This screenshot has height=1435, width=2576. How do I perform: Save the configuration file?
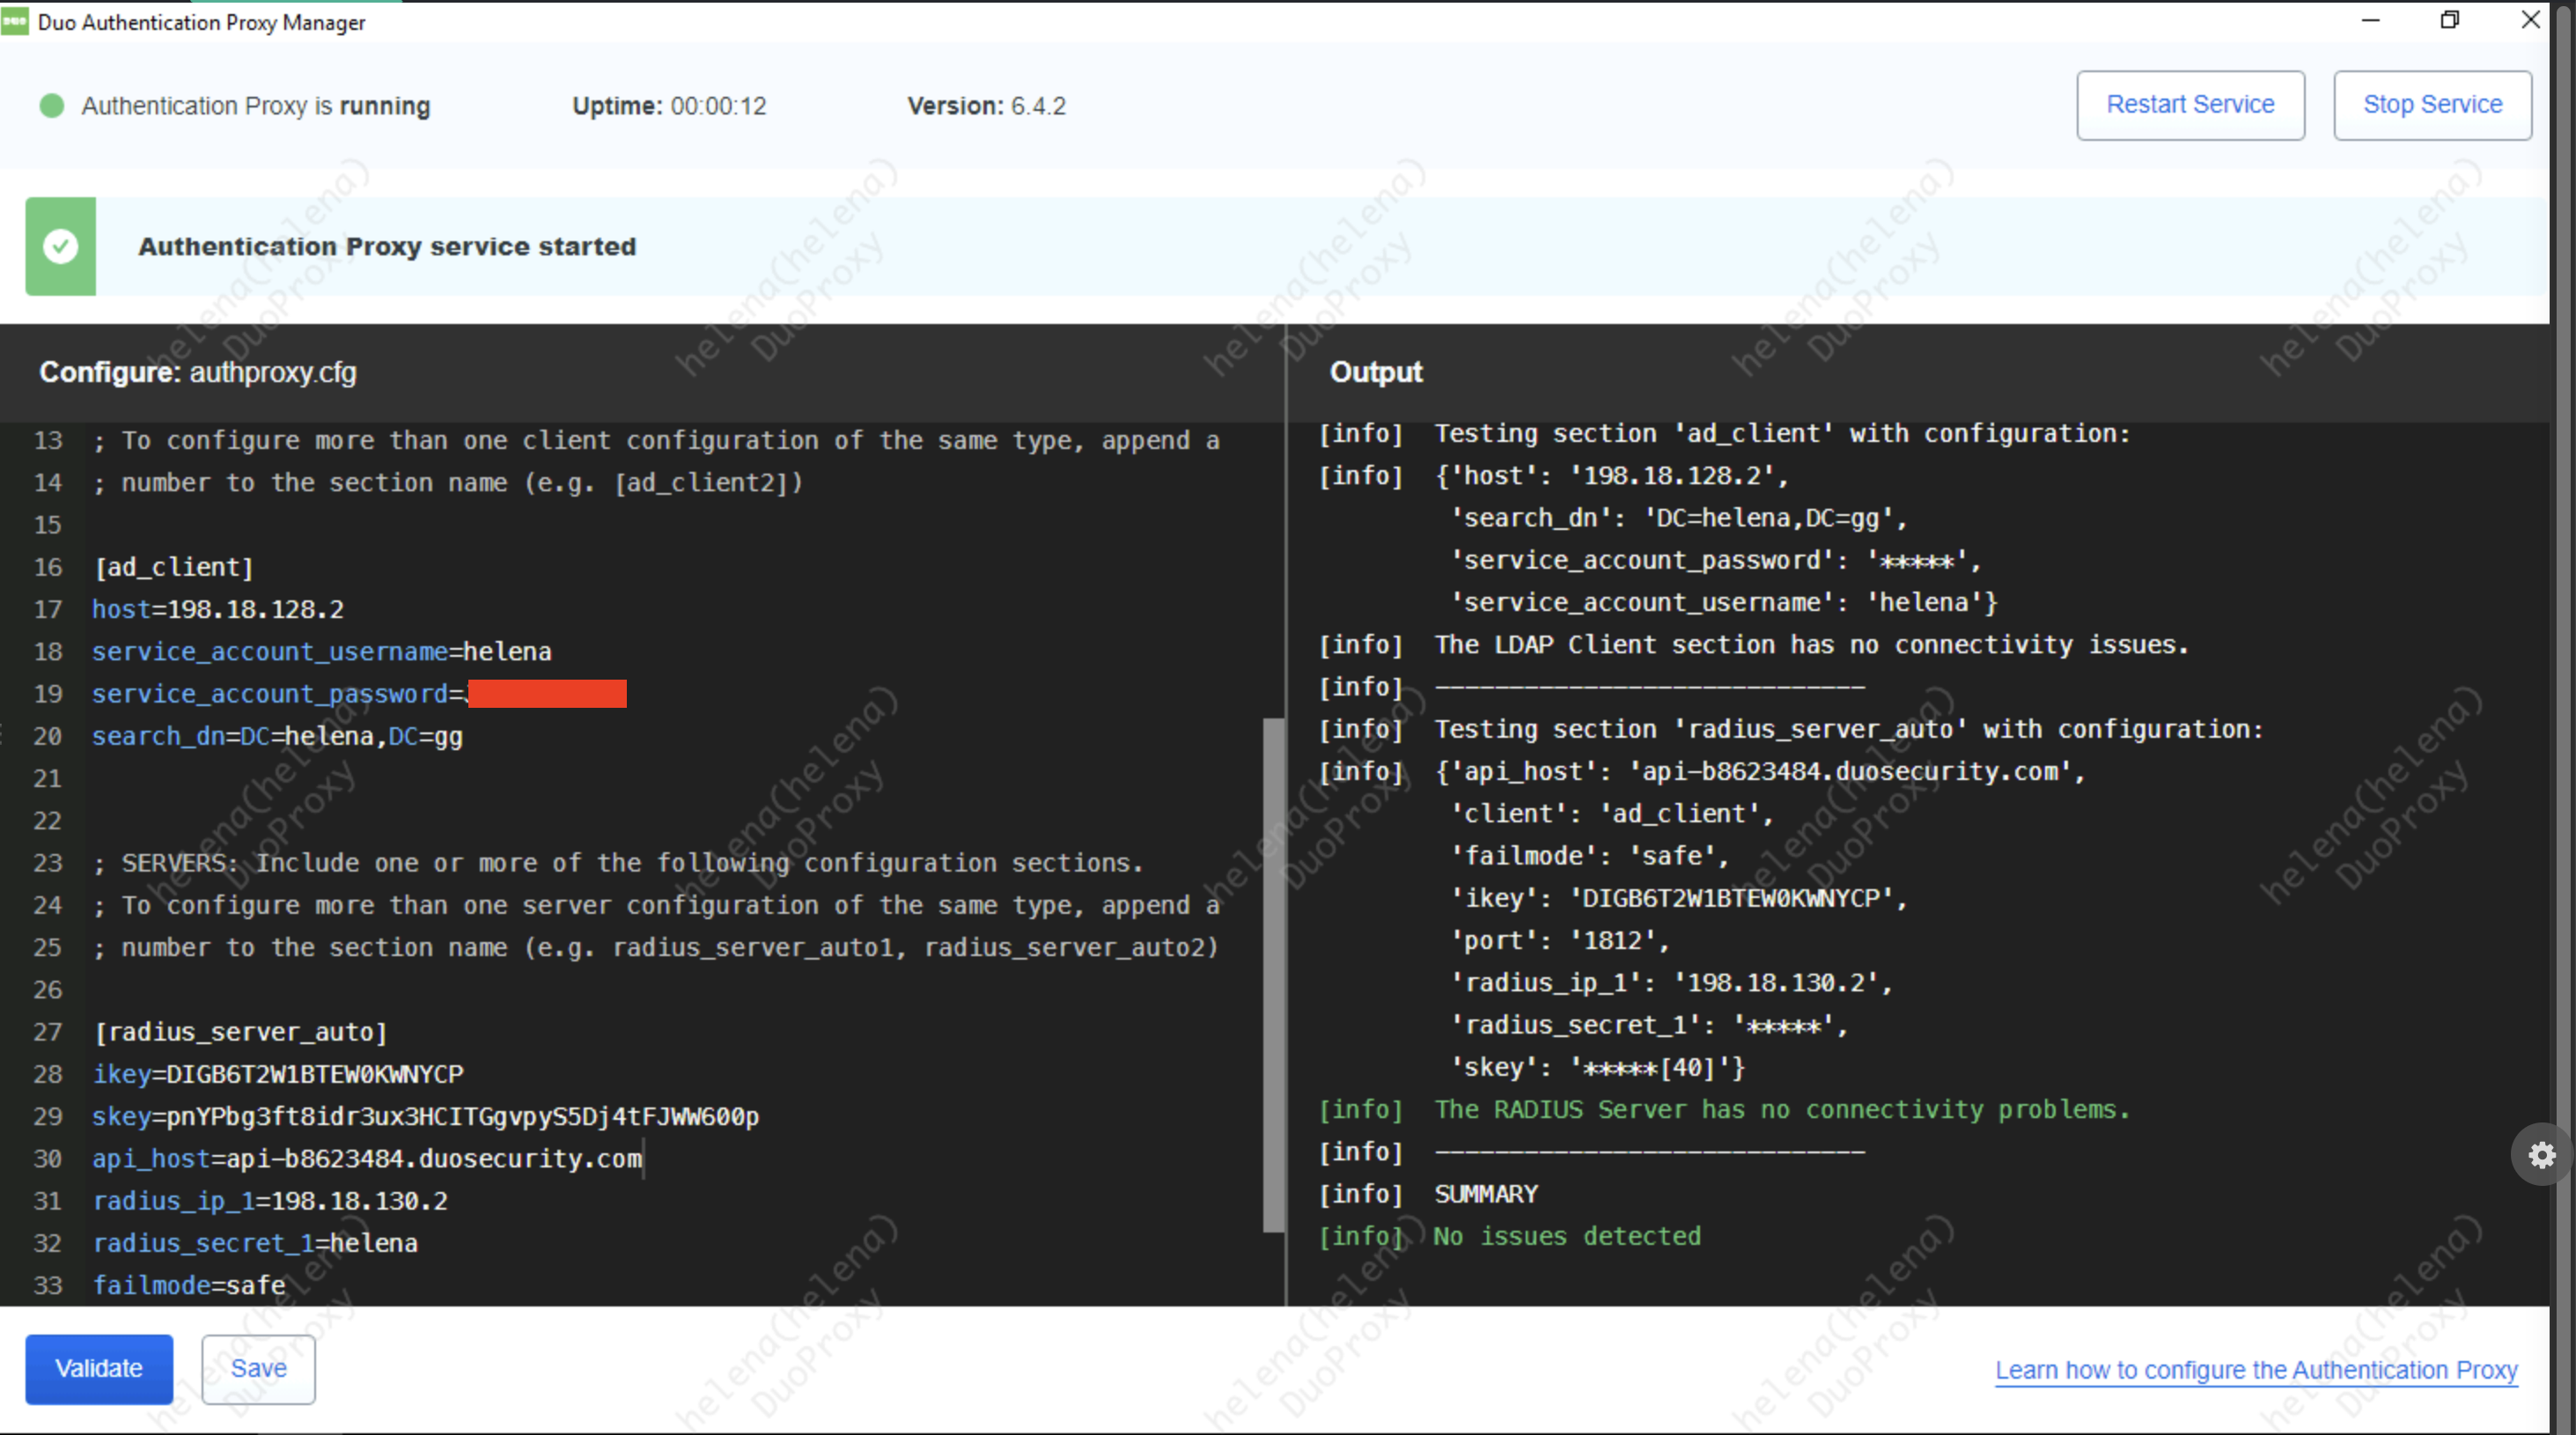coord(258,1368)
